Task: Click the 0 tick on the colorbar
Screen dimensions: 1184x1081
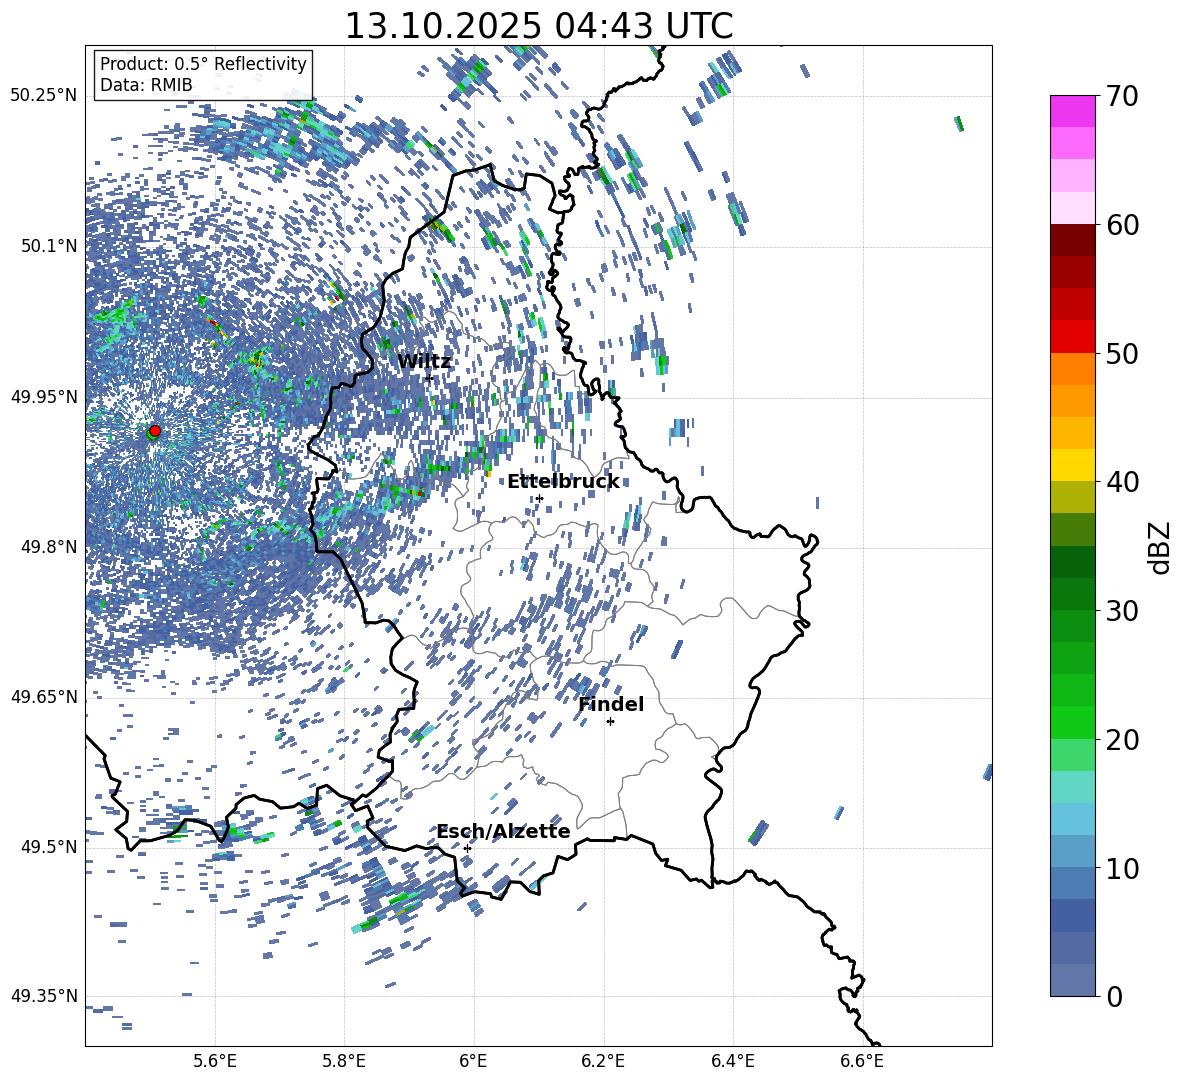Action: pos(1114,996)
